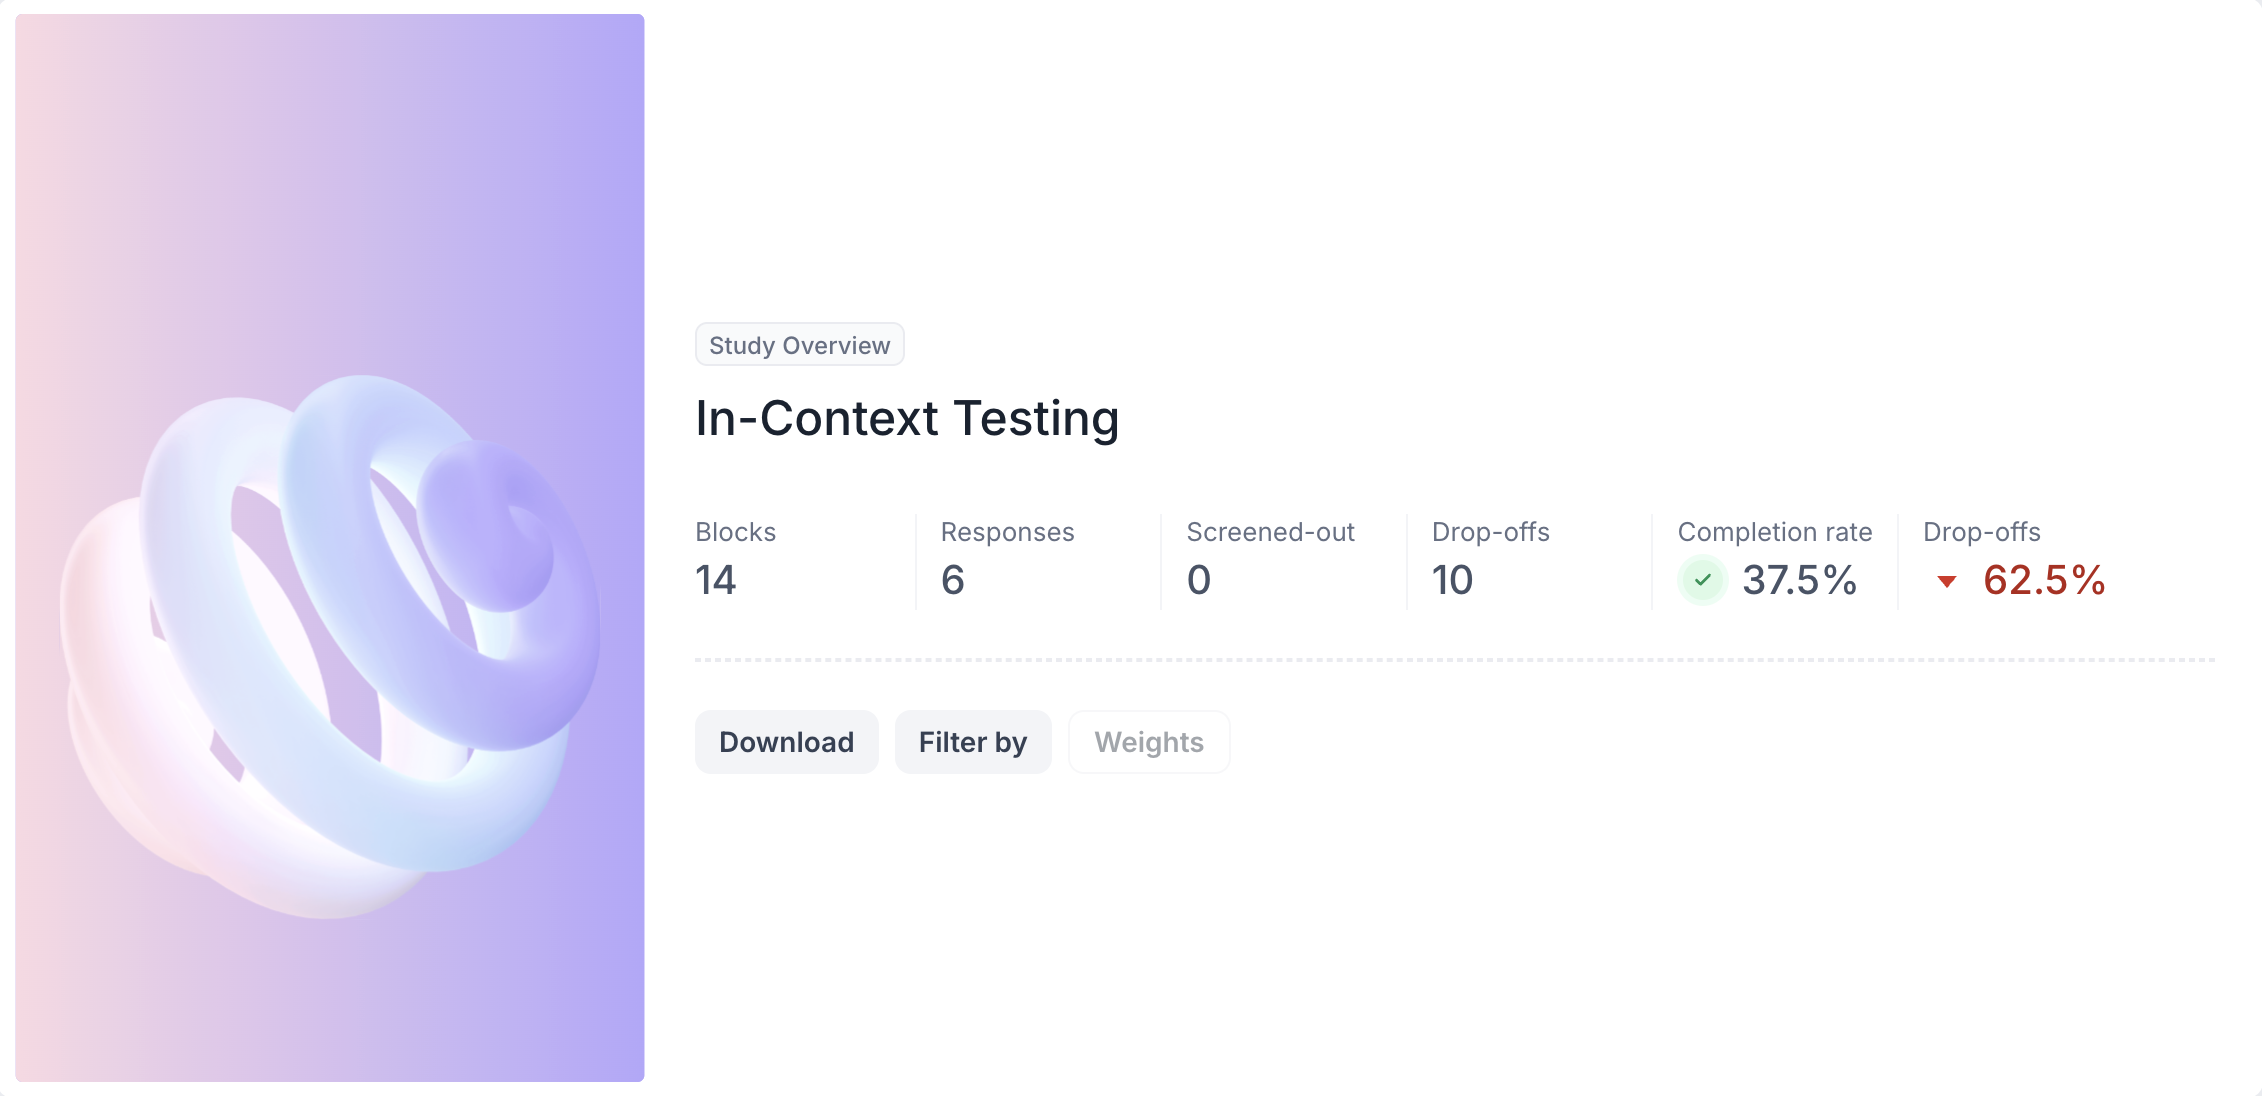The image size is (2262, 1096).
Task: Select the Blocks value of 14
Action: [716, 580]
